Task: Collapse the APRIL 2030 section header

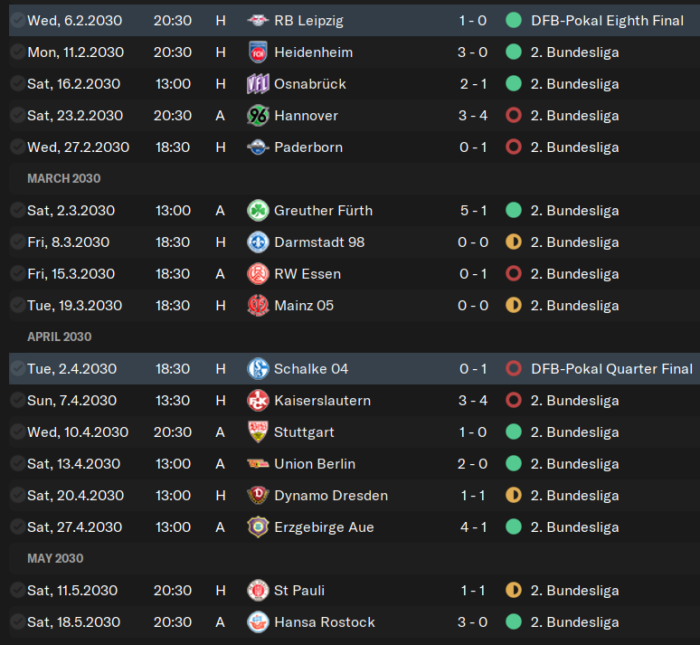Action: click(59, 337)
